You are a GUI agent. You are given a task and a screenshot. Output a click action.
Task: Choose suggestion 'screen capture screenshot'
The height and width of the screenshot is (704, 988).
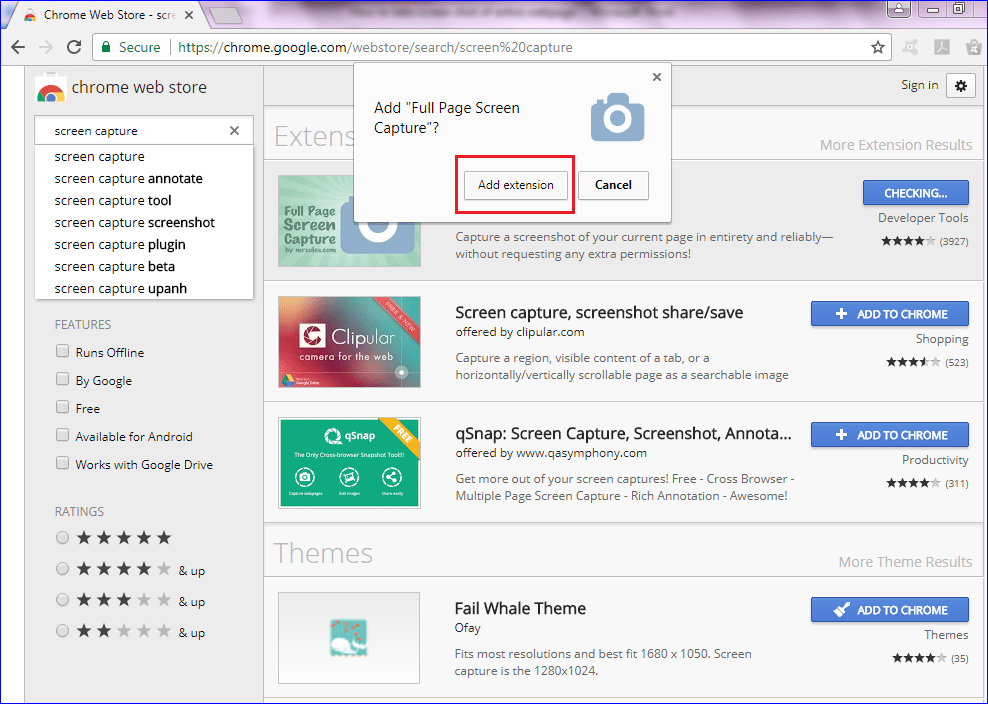[144, 222]
